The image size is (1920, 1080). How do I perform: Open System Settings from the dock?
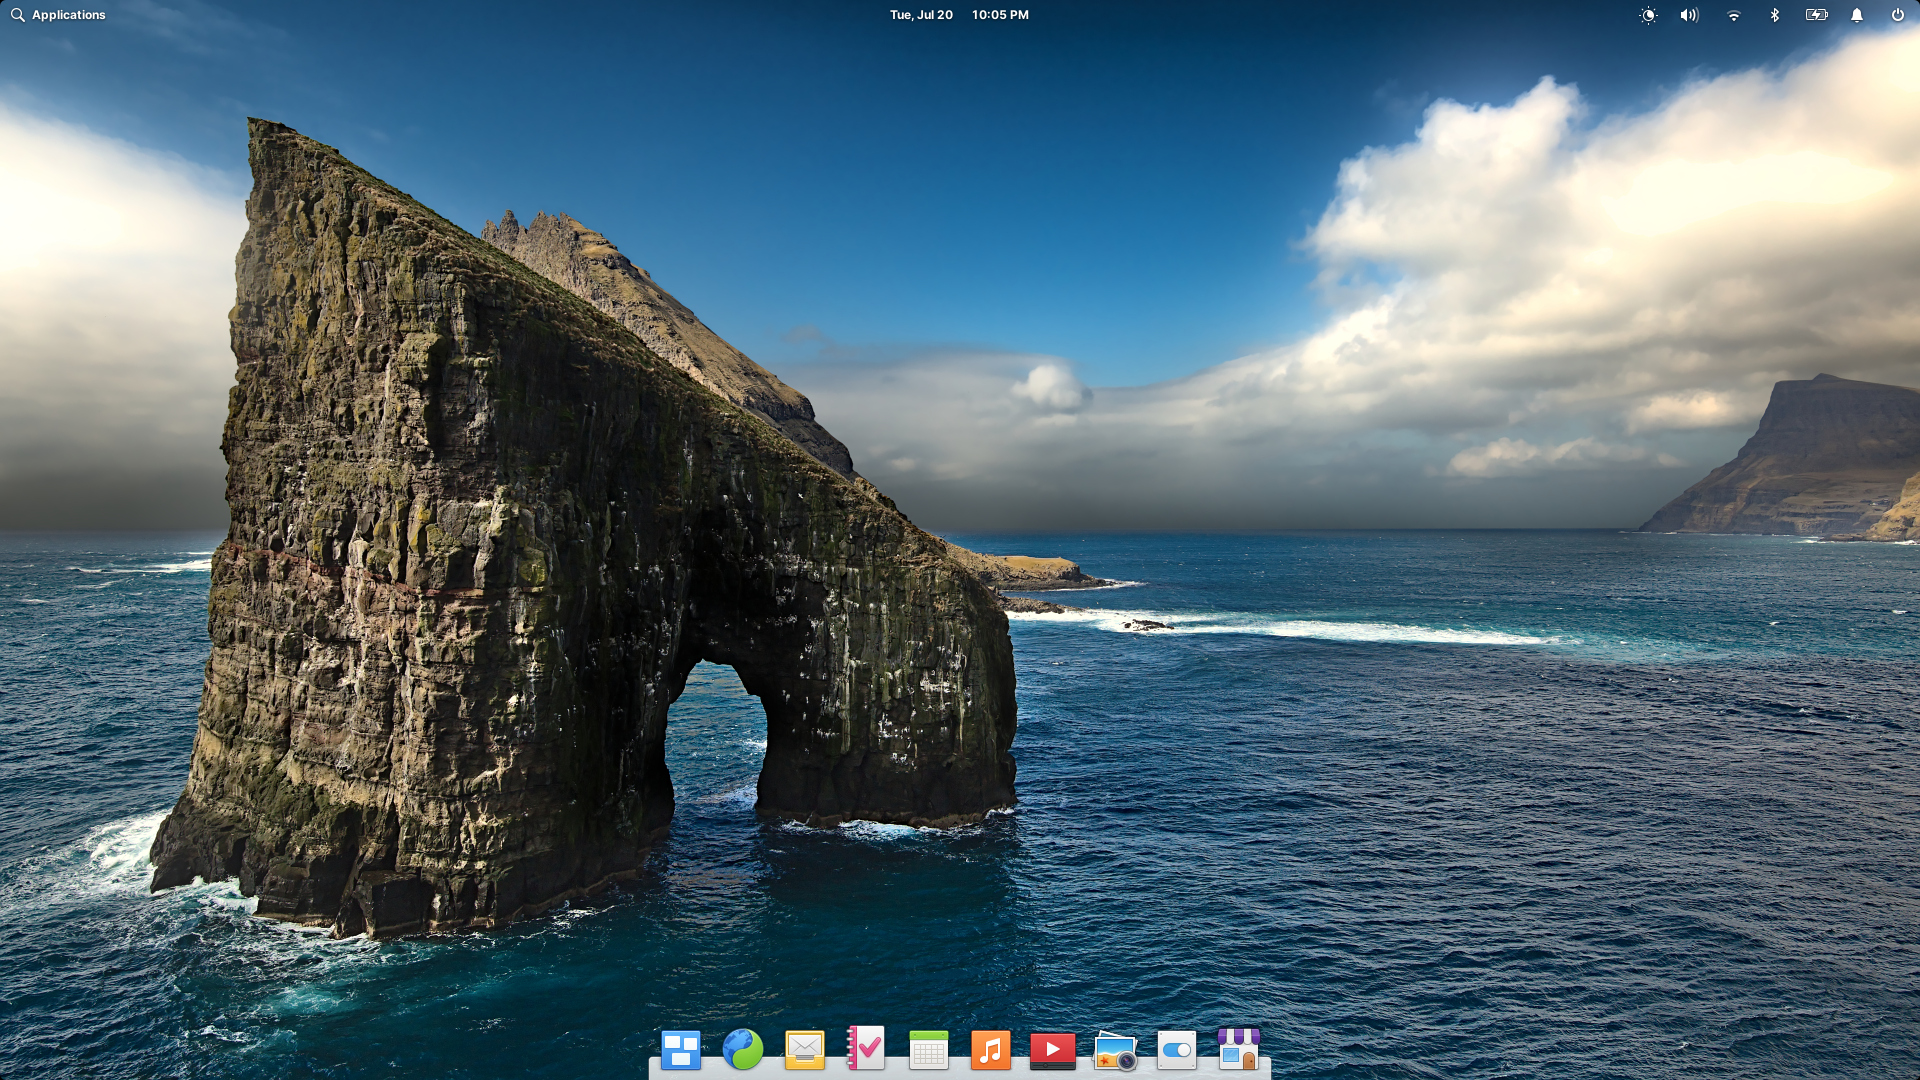[x=1178, y=1050]
